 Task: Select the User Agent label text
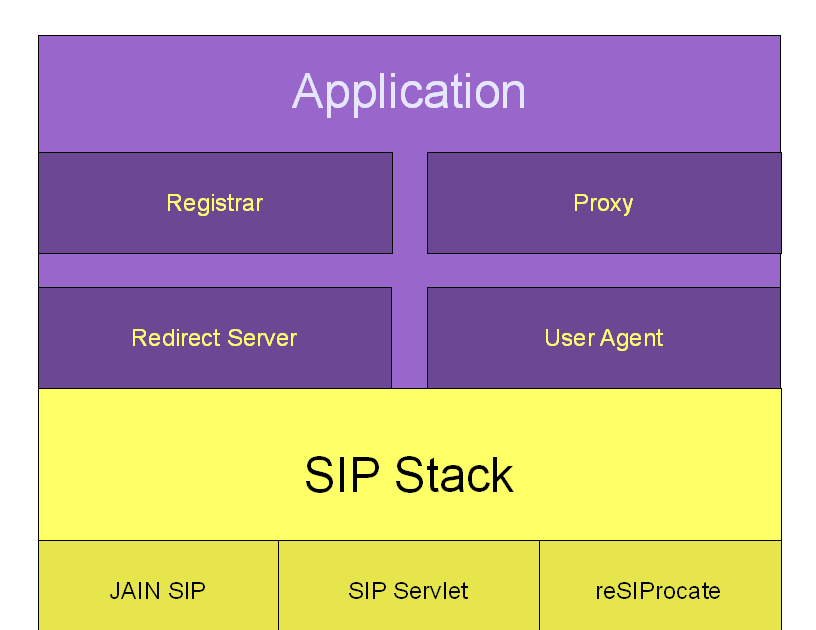pos(603,338)
